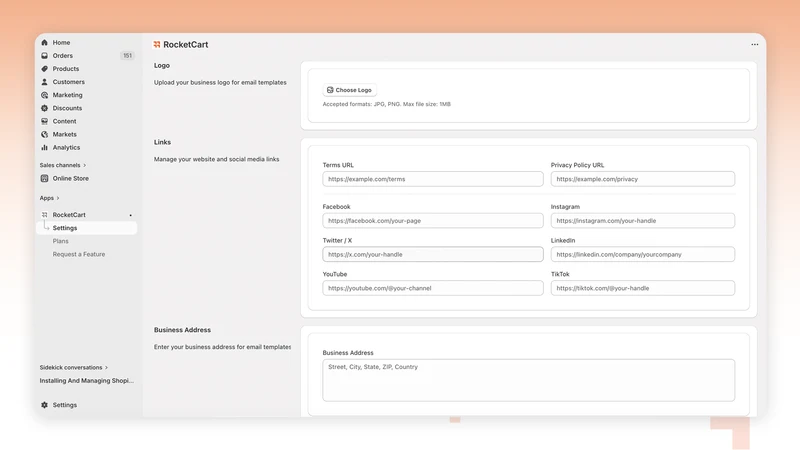800x450 pixels.
Task: Click the YouTube link field
Action: point(433,288)
